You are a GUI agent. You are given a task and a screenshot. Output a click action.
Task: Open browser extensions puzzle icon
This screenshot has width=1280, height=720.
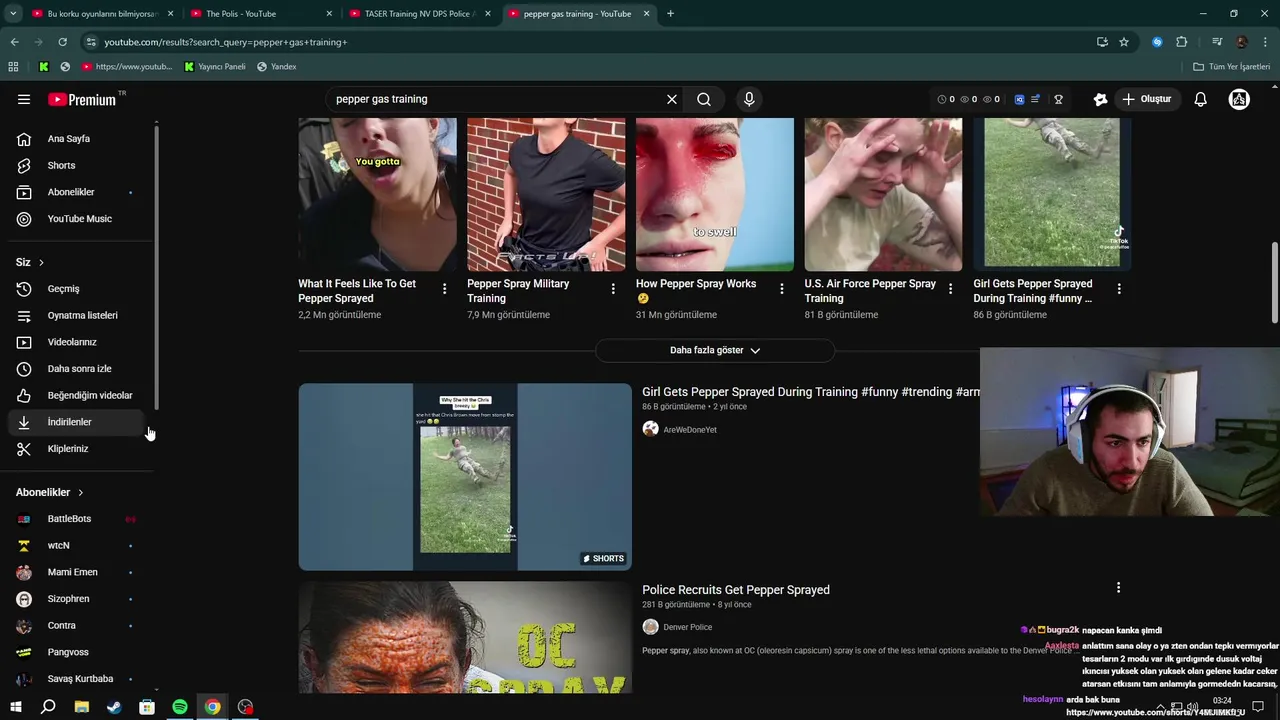point(1182,42)
